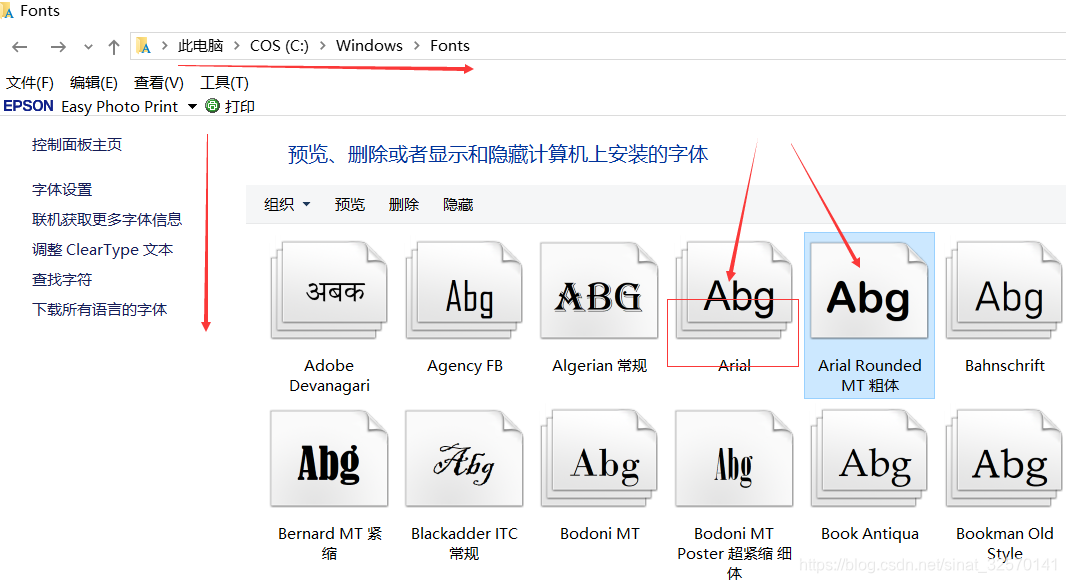Click the Bernard MT 紧缩 name label
Screen dimensions: 1066x583
pyautogui.click(x=330, y=544)
